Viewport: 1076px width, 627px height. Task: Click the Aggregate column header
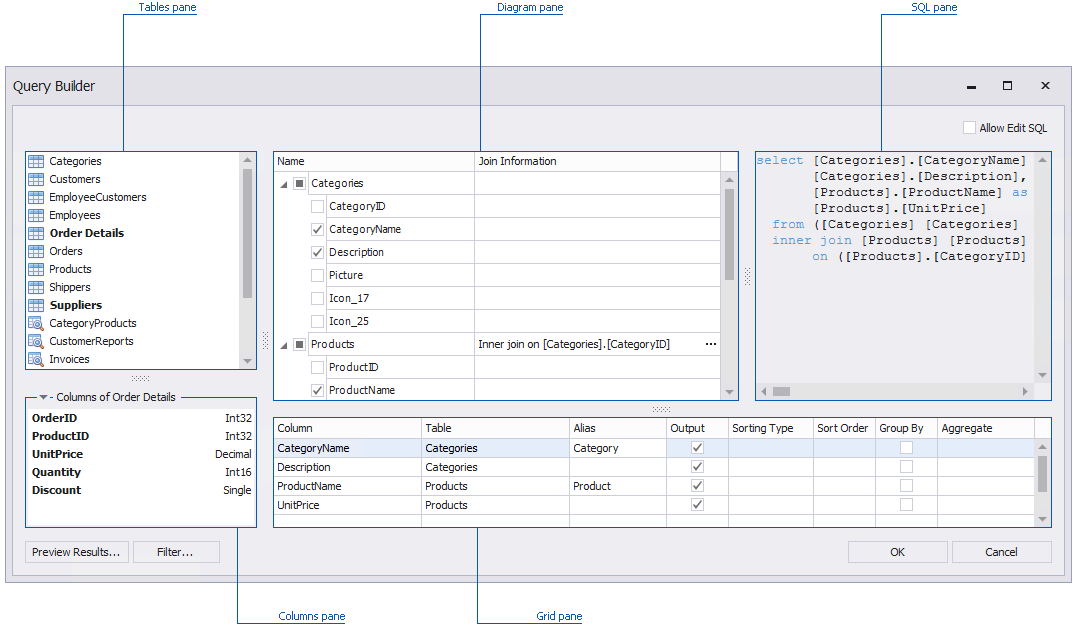pyautogui.click(x=985, y=428)
